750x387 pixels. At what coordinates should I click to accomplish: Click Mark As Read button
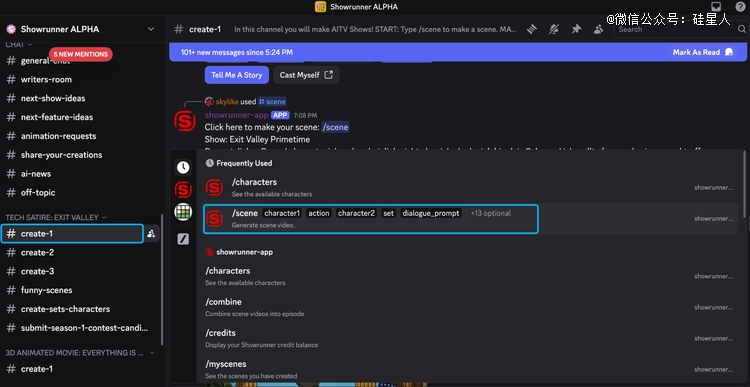point(703,52)
